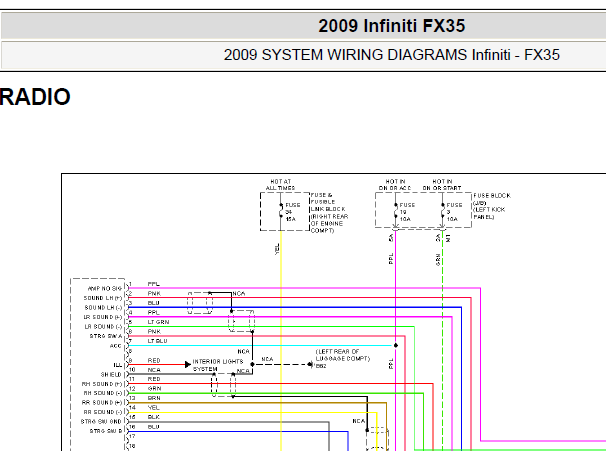
Task: Select the Fuse 19 10A symbol
Action: tap(396, 212)
